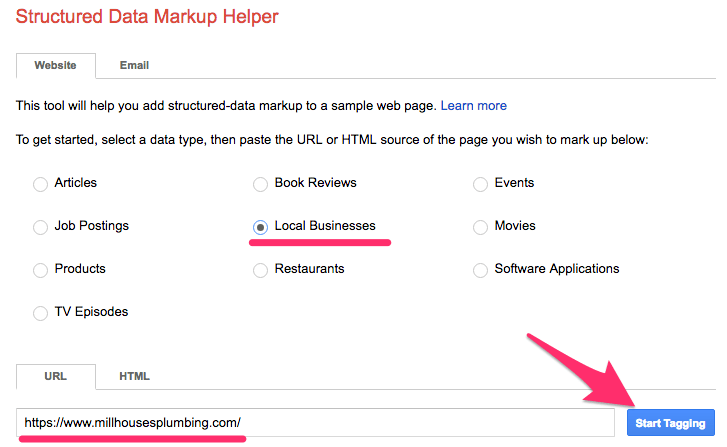Choose the Book Reviews data type
Image resolution: width=727 pixels, height=447 pixels.
pyautogui.click(x=260, y=184)
